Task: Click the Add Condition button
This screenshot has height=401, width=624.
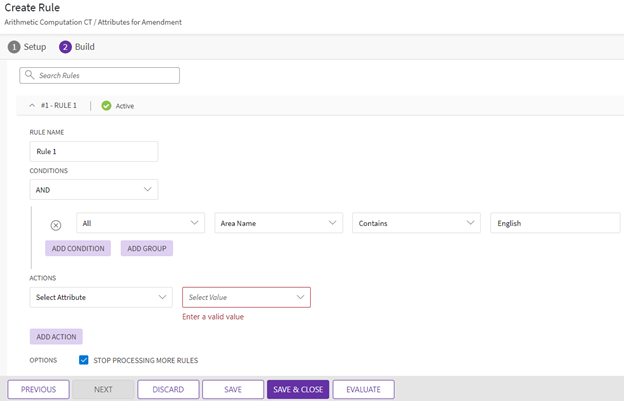Action: tap(78, 248)
